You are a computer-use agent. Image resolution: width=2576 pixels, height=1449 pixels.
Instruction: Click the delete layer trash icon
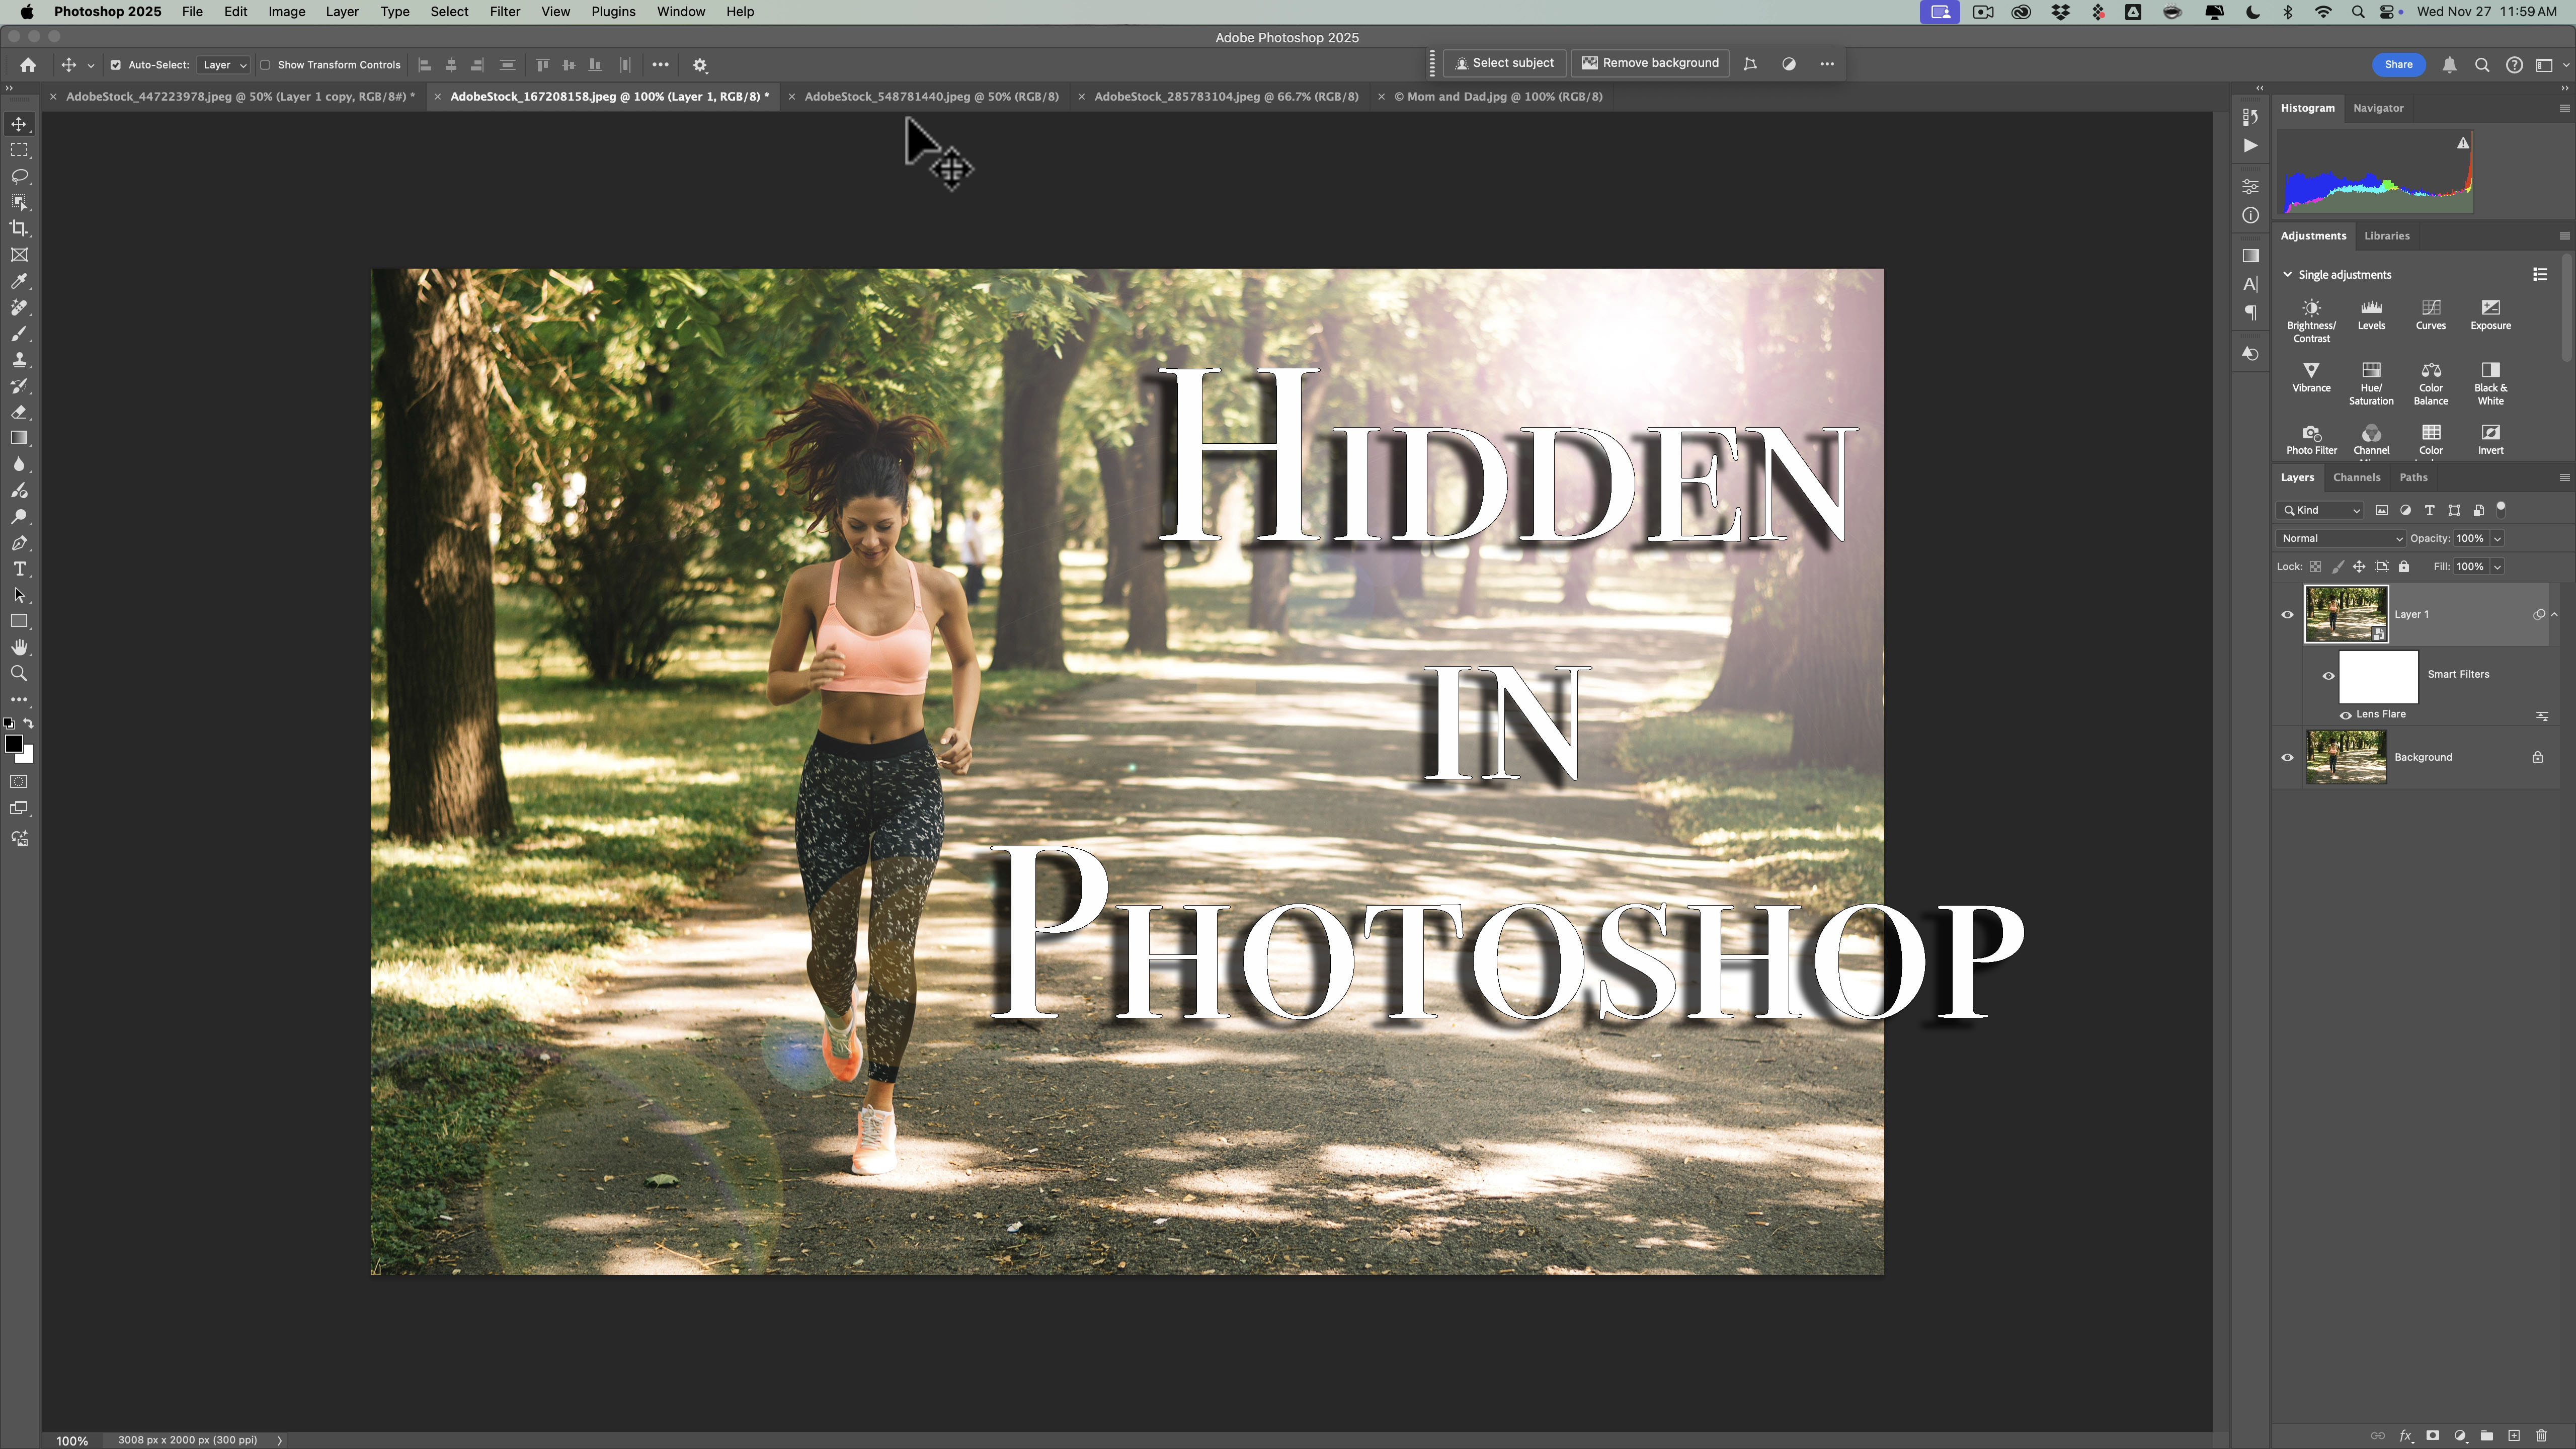[2541, 1436]
